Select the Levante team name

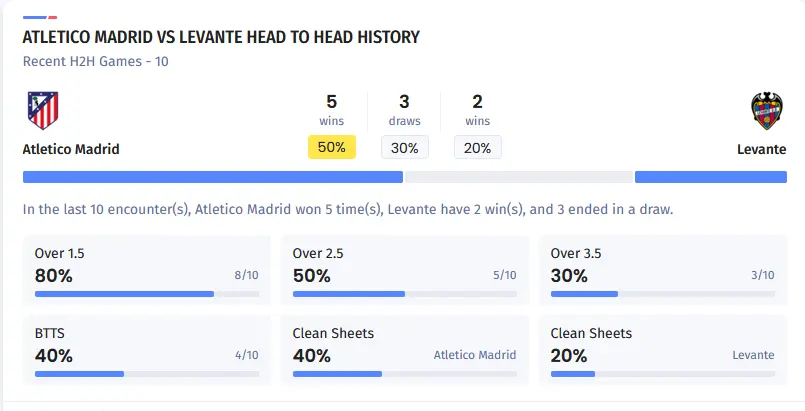(761, 149)
